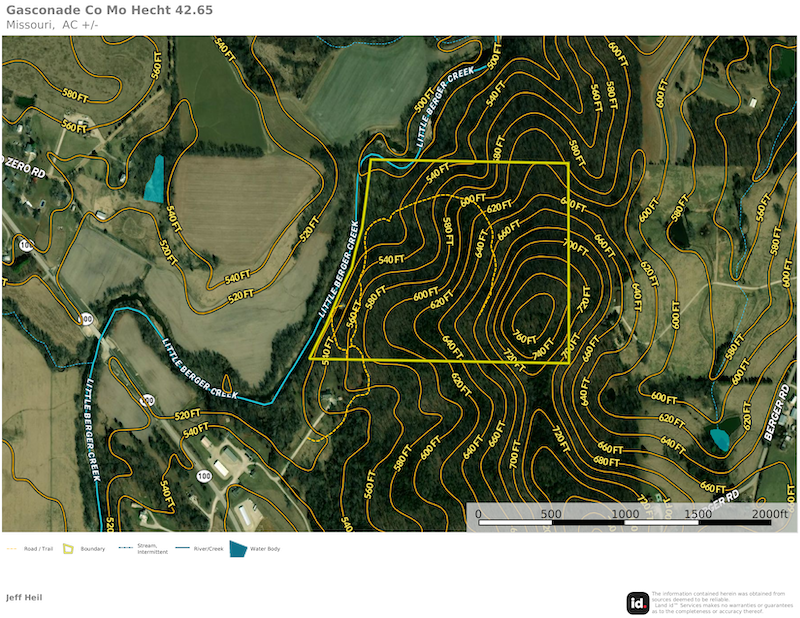Click the Road / Trail legend dash icon
Viewport: 800px width, 618px height.
point(11,549)
